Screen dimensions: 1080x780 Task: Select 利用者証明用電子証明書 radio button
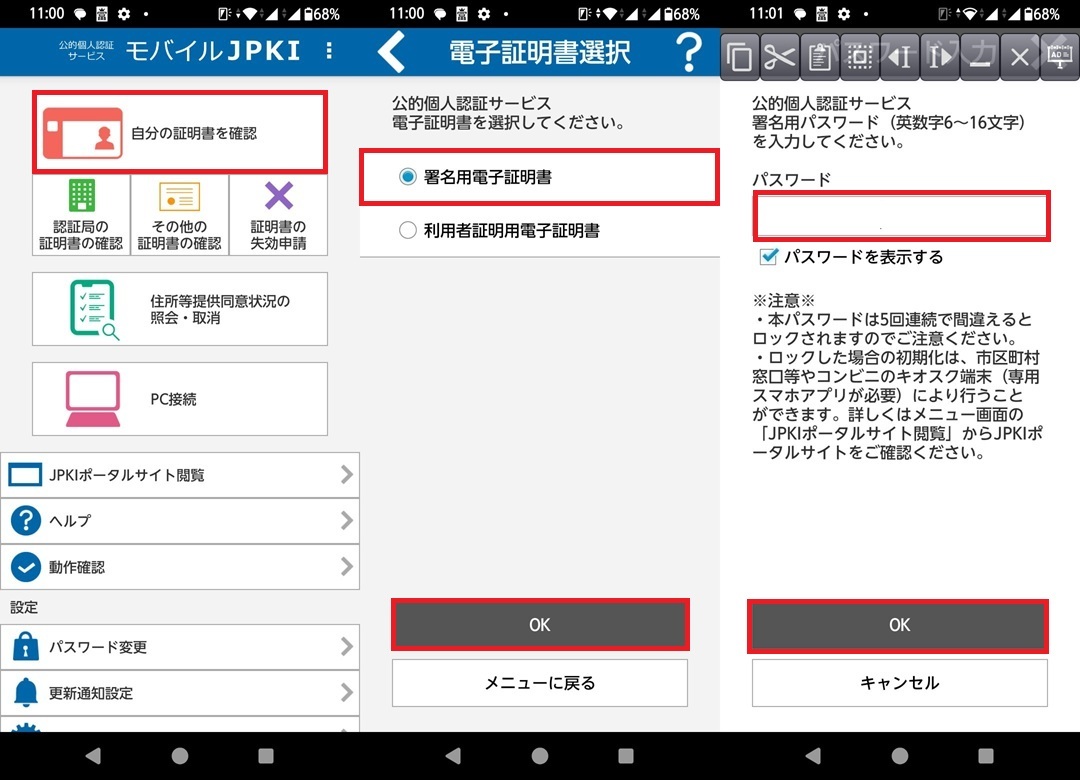pyautogui.click(x=408, y=231)
